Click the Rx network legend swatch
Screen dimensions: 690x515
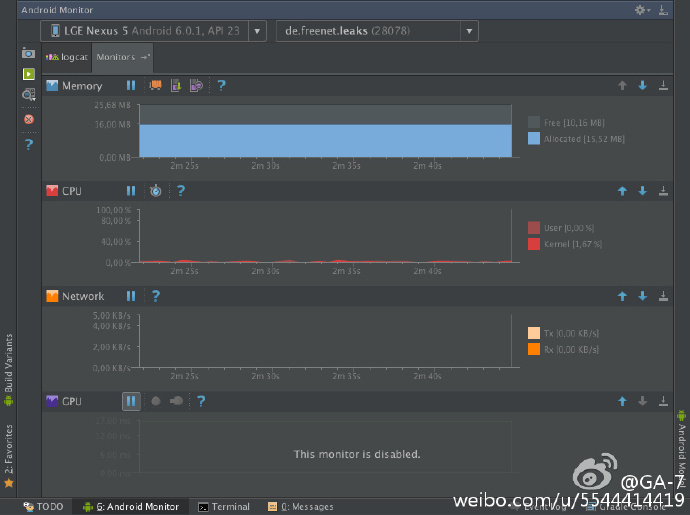[534, 349]
